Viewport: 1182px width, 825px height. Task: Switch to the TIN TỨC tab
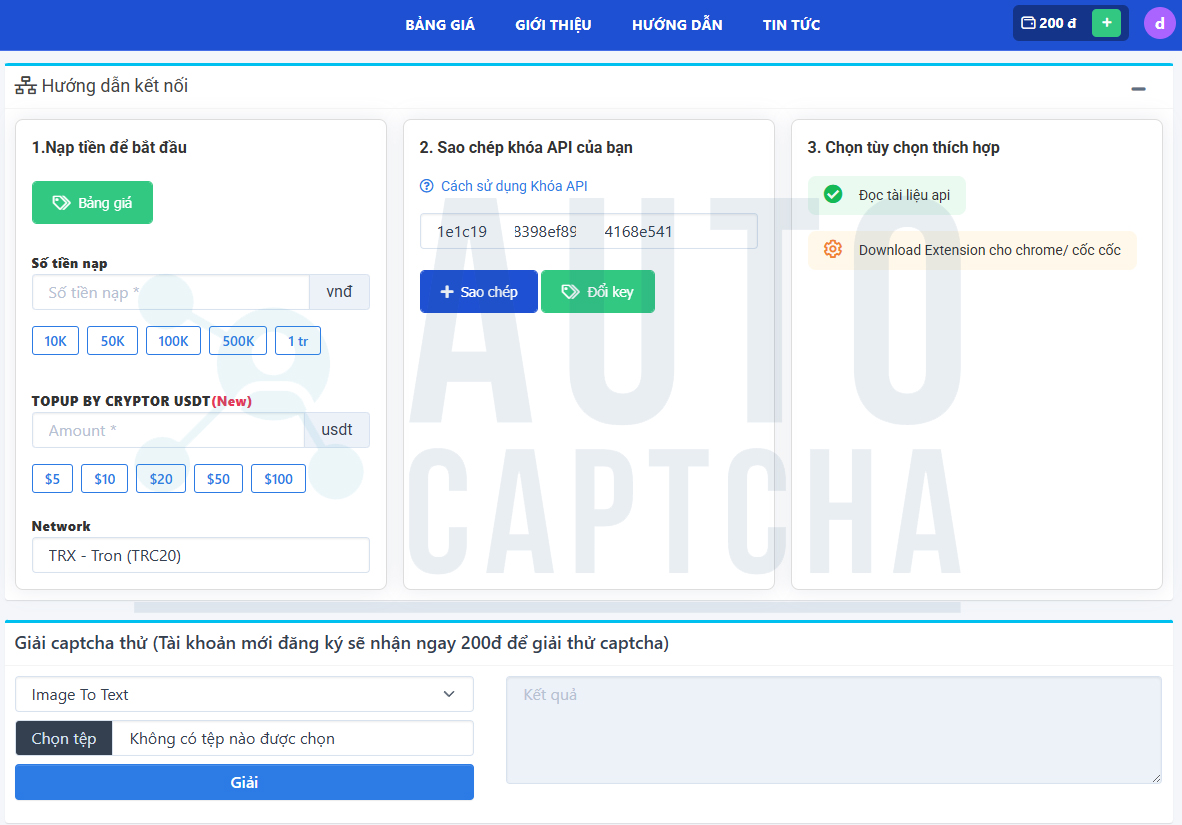click(x=791, y=24)
